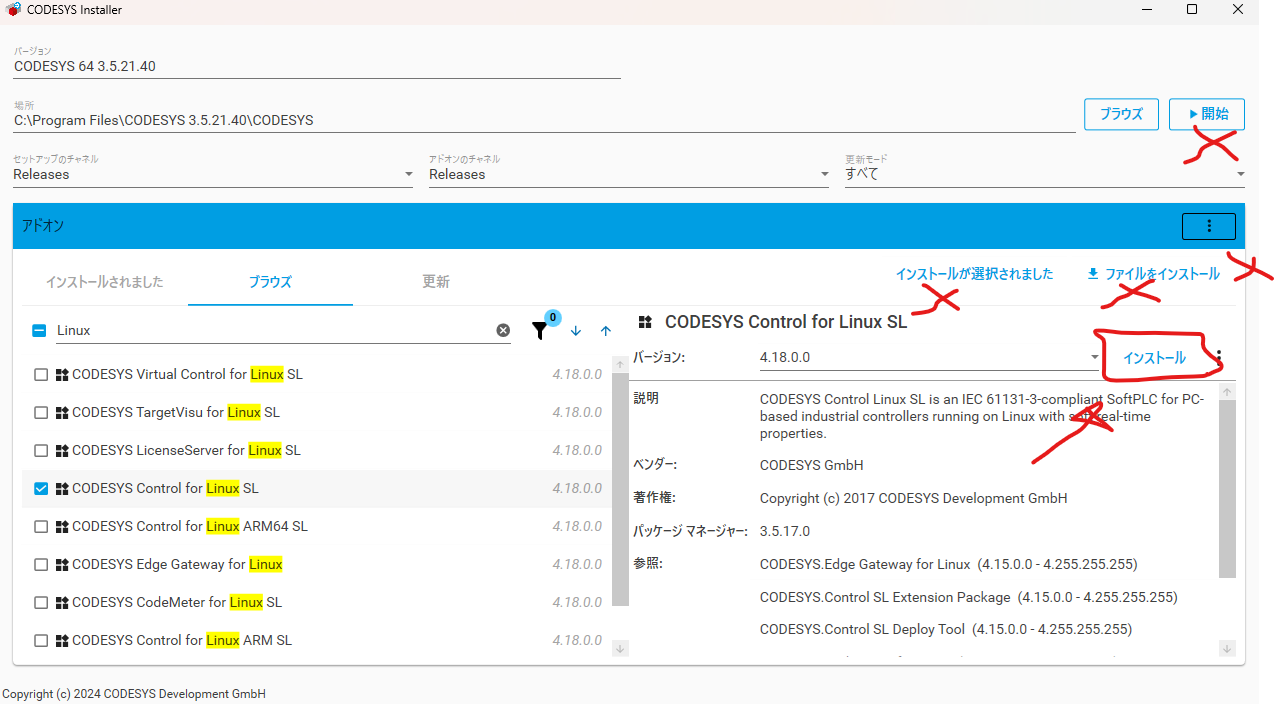
Task: Sort list with the down arrow icon
Action: coord(576,331)
